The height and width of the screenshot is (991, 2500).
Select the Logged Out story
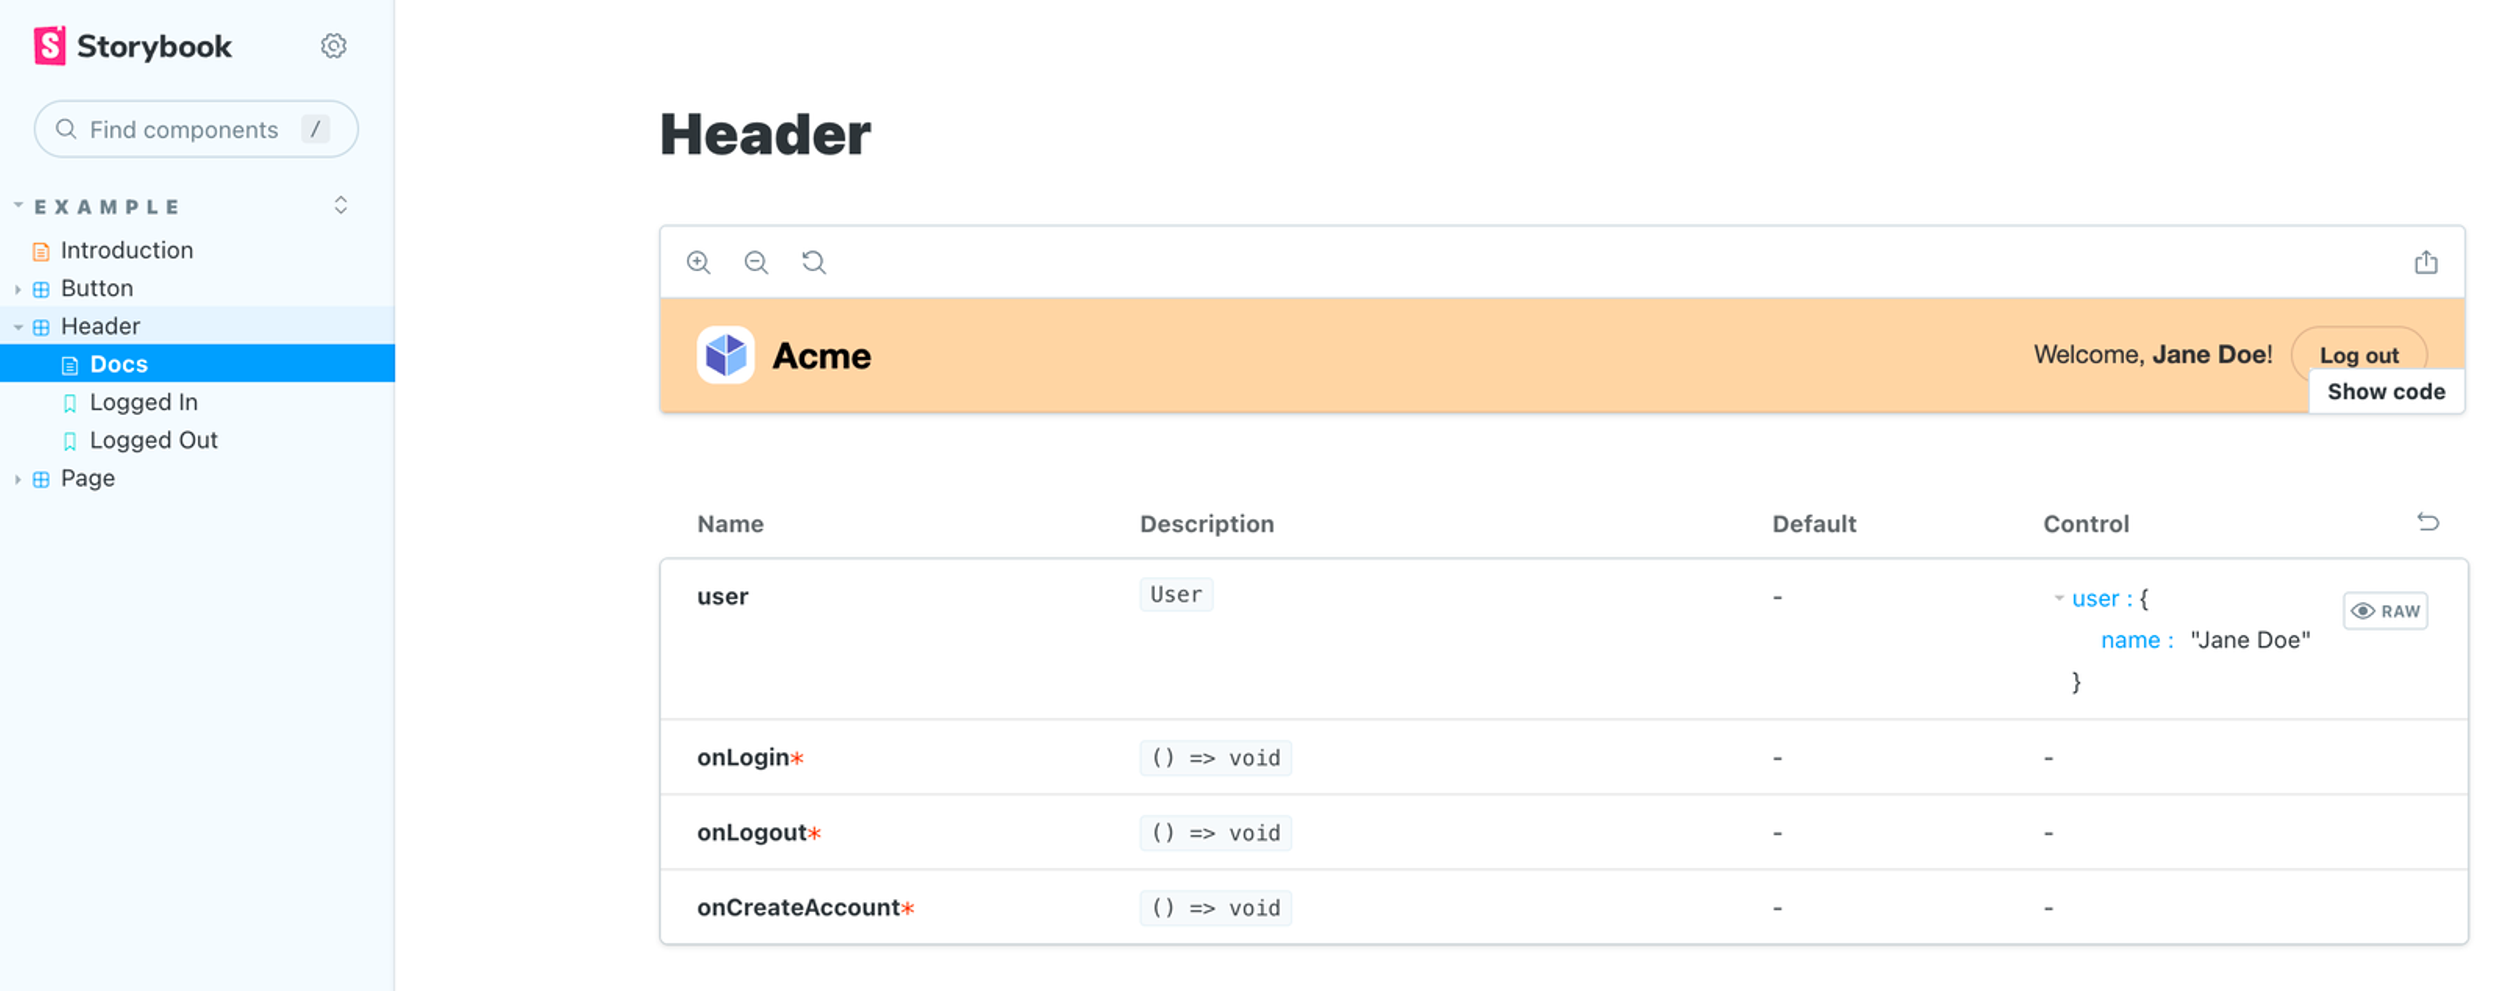154,440
